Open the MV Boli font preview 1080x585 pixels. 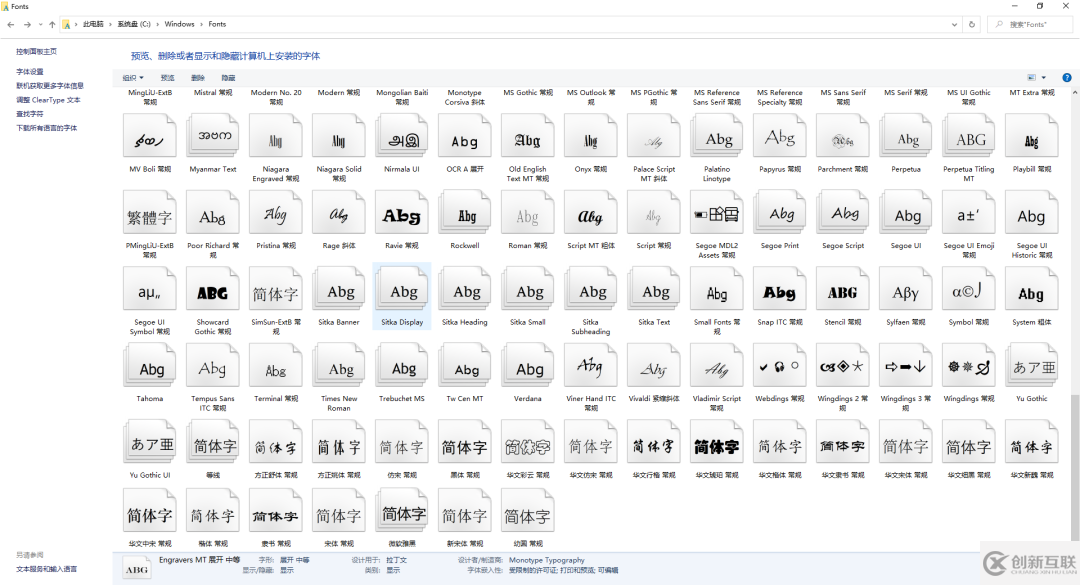[149, 135]
